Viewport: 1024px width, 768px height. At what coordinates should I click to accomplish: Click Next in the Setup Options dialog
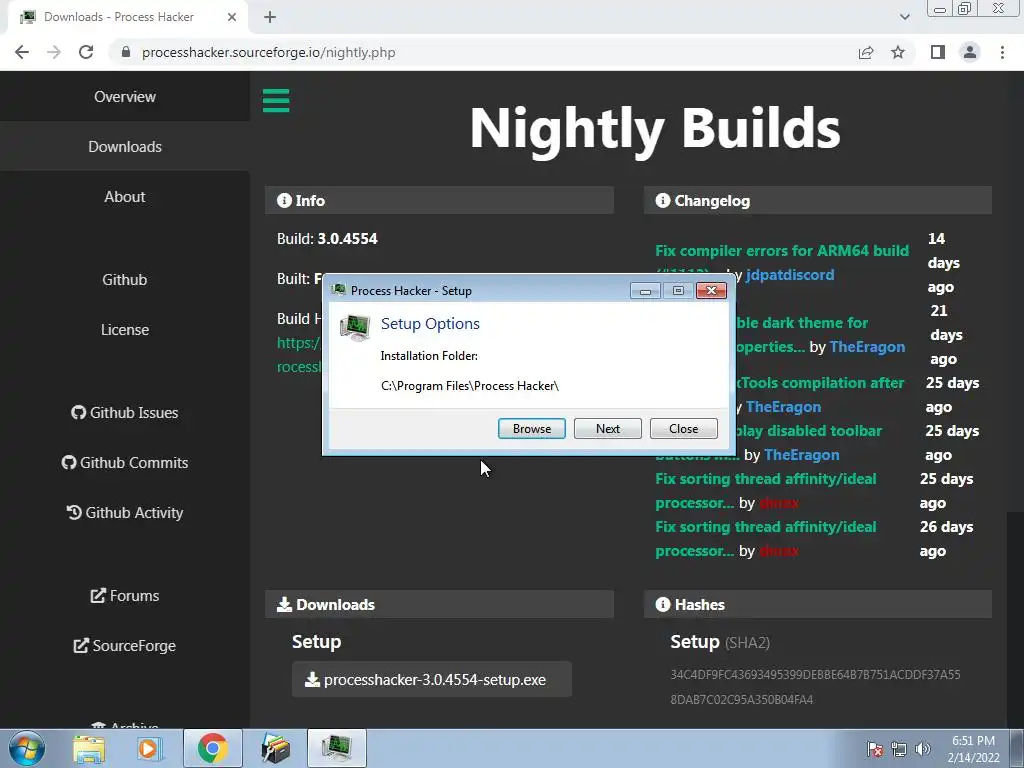[607, 428]
